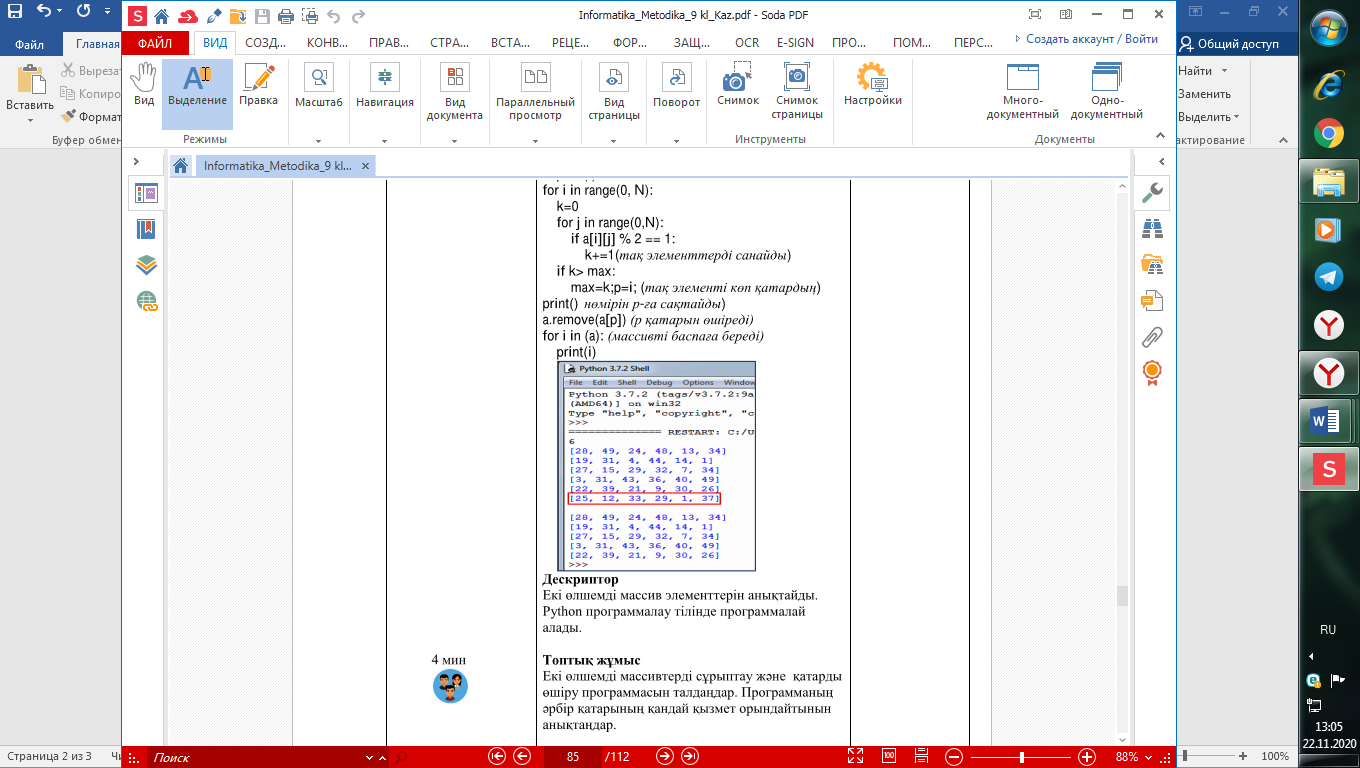Switch to the OCR ribbon tab
Image resolution: width=1360 pixels, height=768 pixels.
[747, 43]
